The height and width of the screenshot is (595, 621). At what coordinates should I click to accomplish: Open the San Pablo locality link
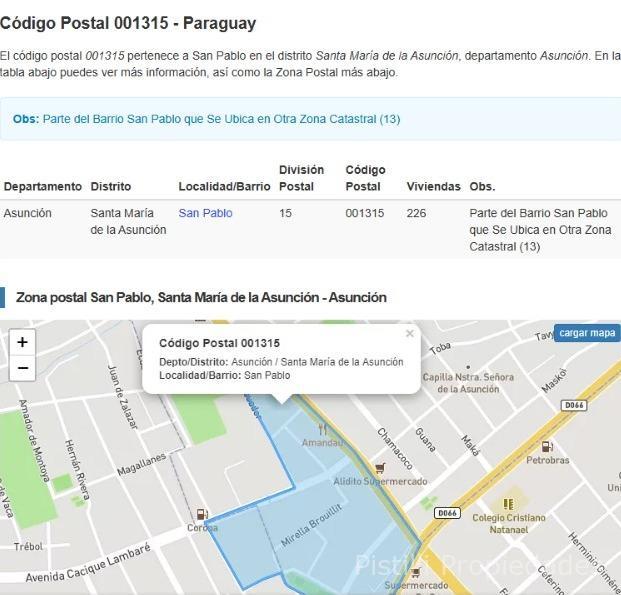(x=205, y=213)
